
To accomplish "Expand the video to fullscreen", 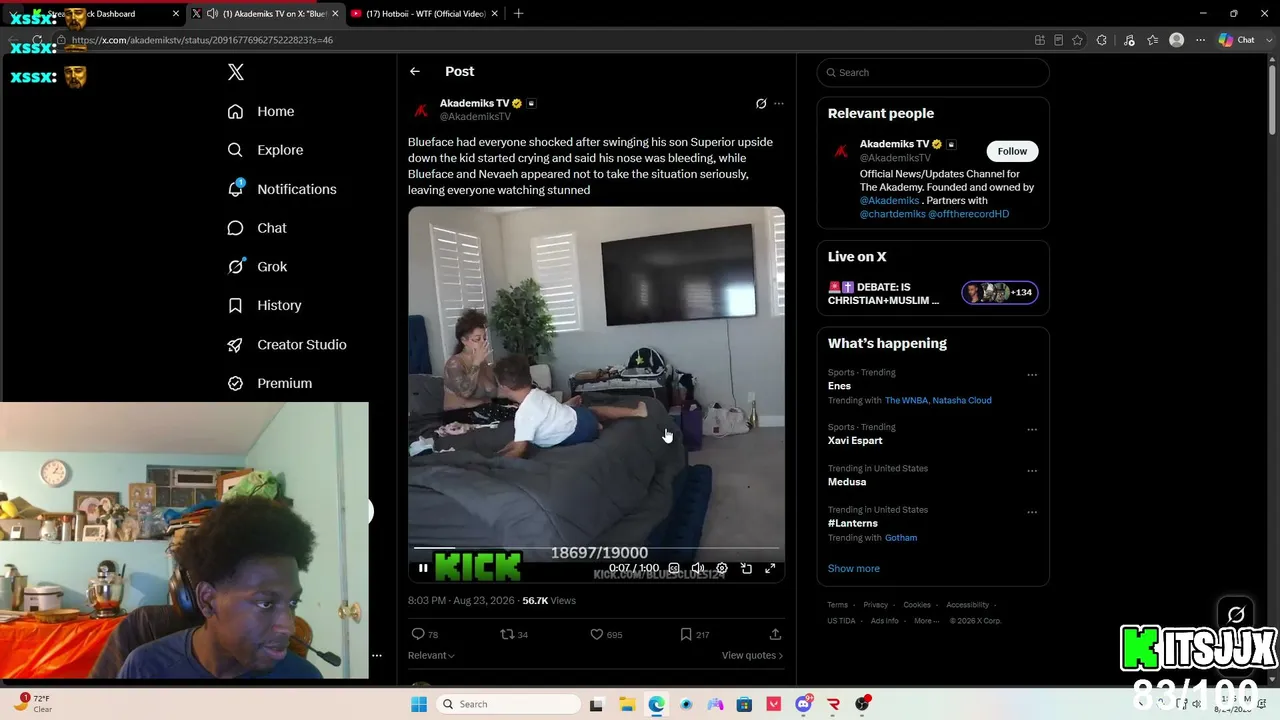I will pyautogui.click(x=770, y=568).
